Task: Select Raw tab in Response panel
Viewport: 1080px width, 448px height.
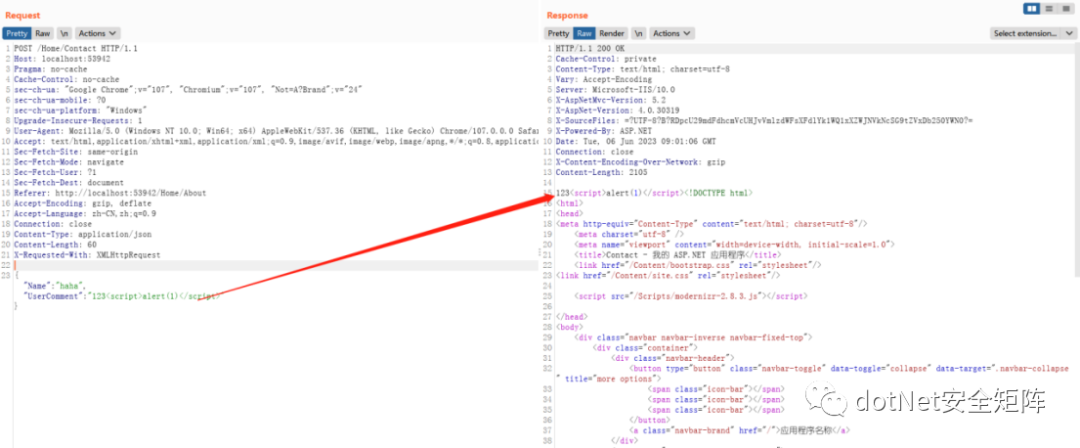Action: 584,33
